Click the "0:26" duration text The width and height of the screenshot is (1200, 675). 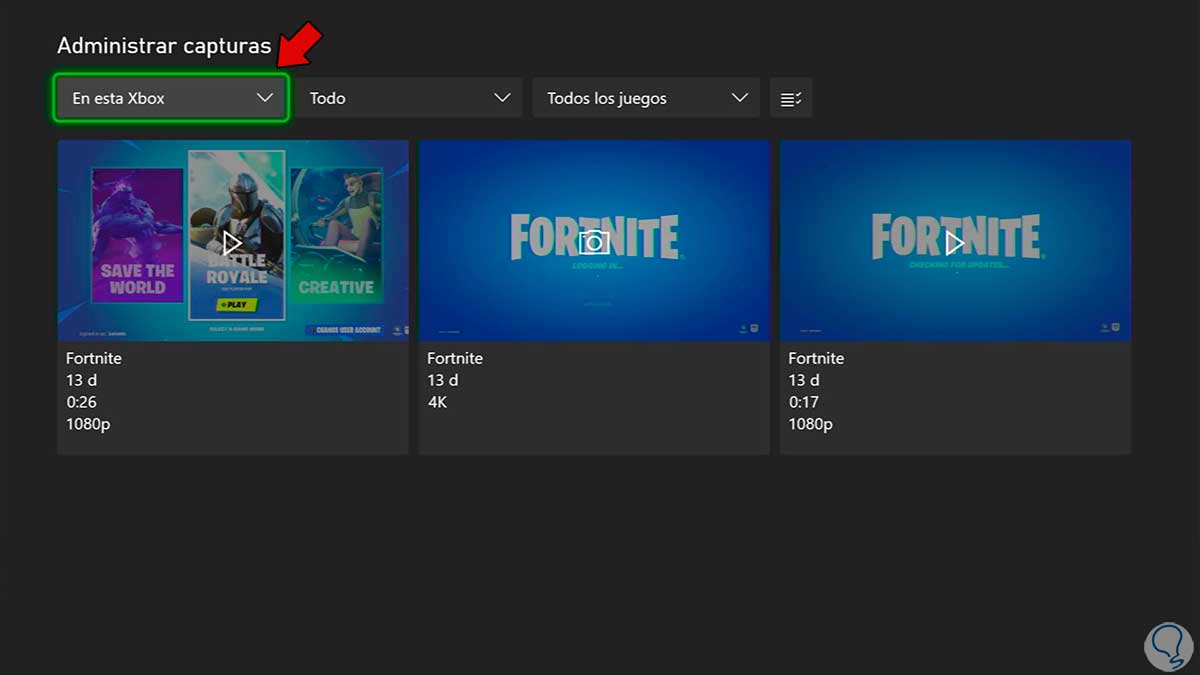[82, 402]
